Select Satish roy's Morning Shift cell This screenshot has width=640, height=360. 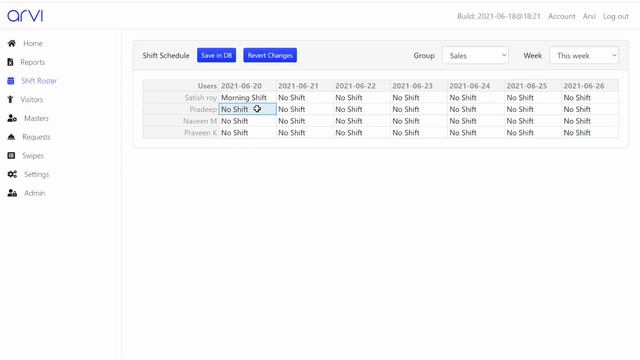pos(247,98)
